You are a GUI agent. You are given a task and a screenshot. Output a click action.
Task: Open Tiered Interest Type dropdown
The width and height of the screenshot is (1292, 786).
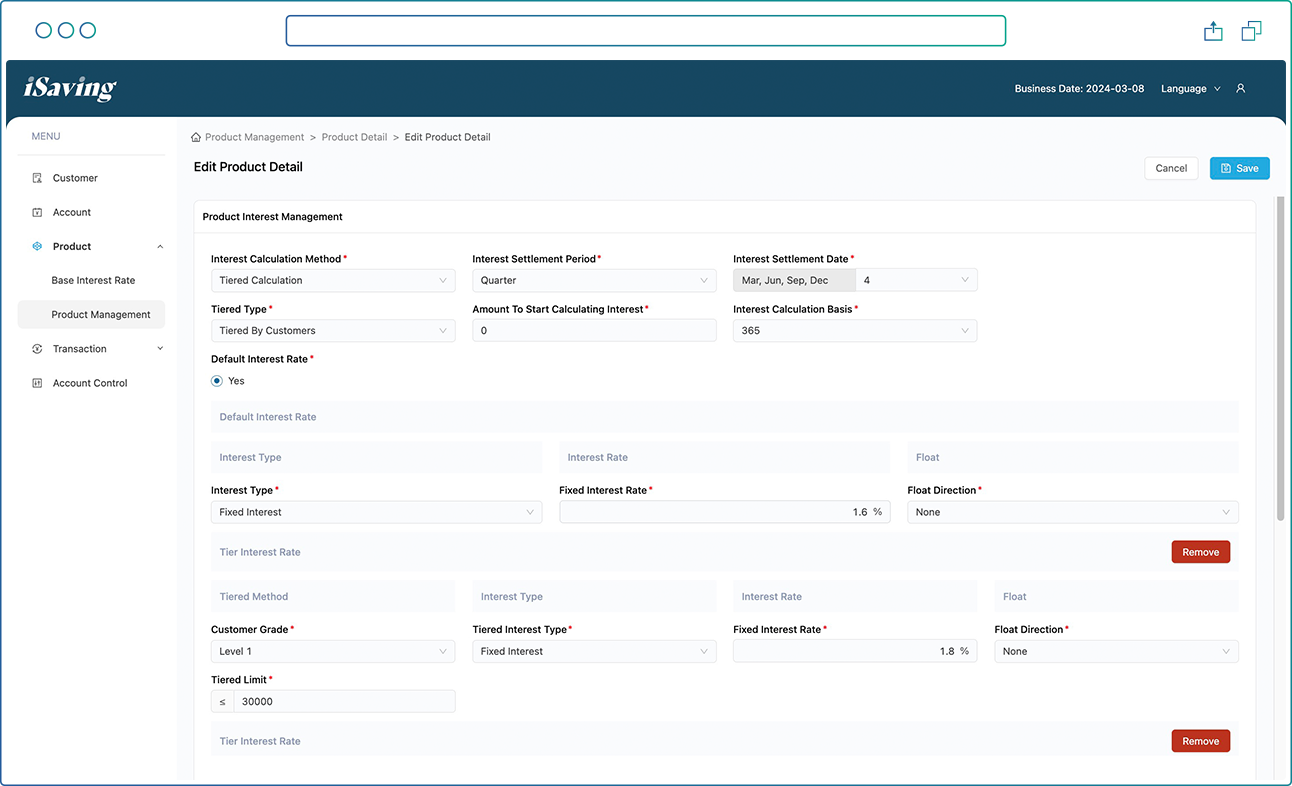tap(594, 651)
